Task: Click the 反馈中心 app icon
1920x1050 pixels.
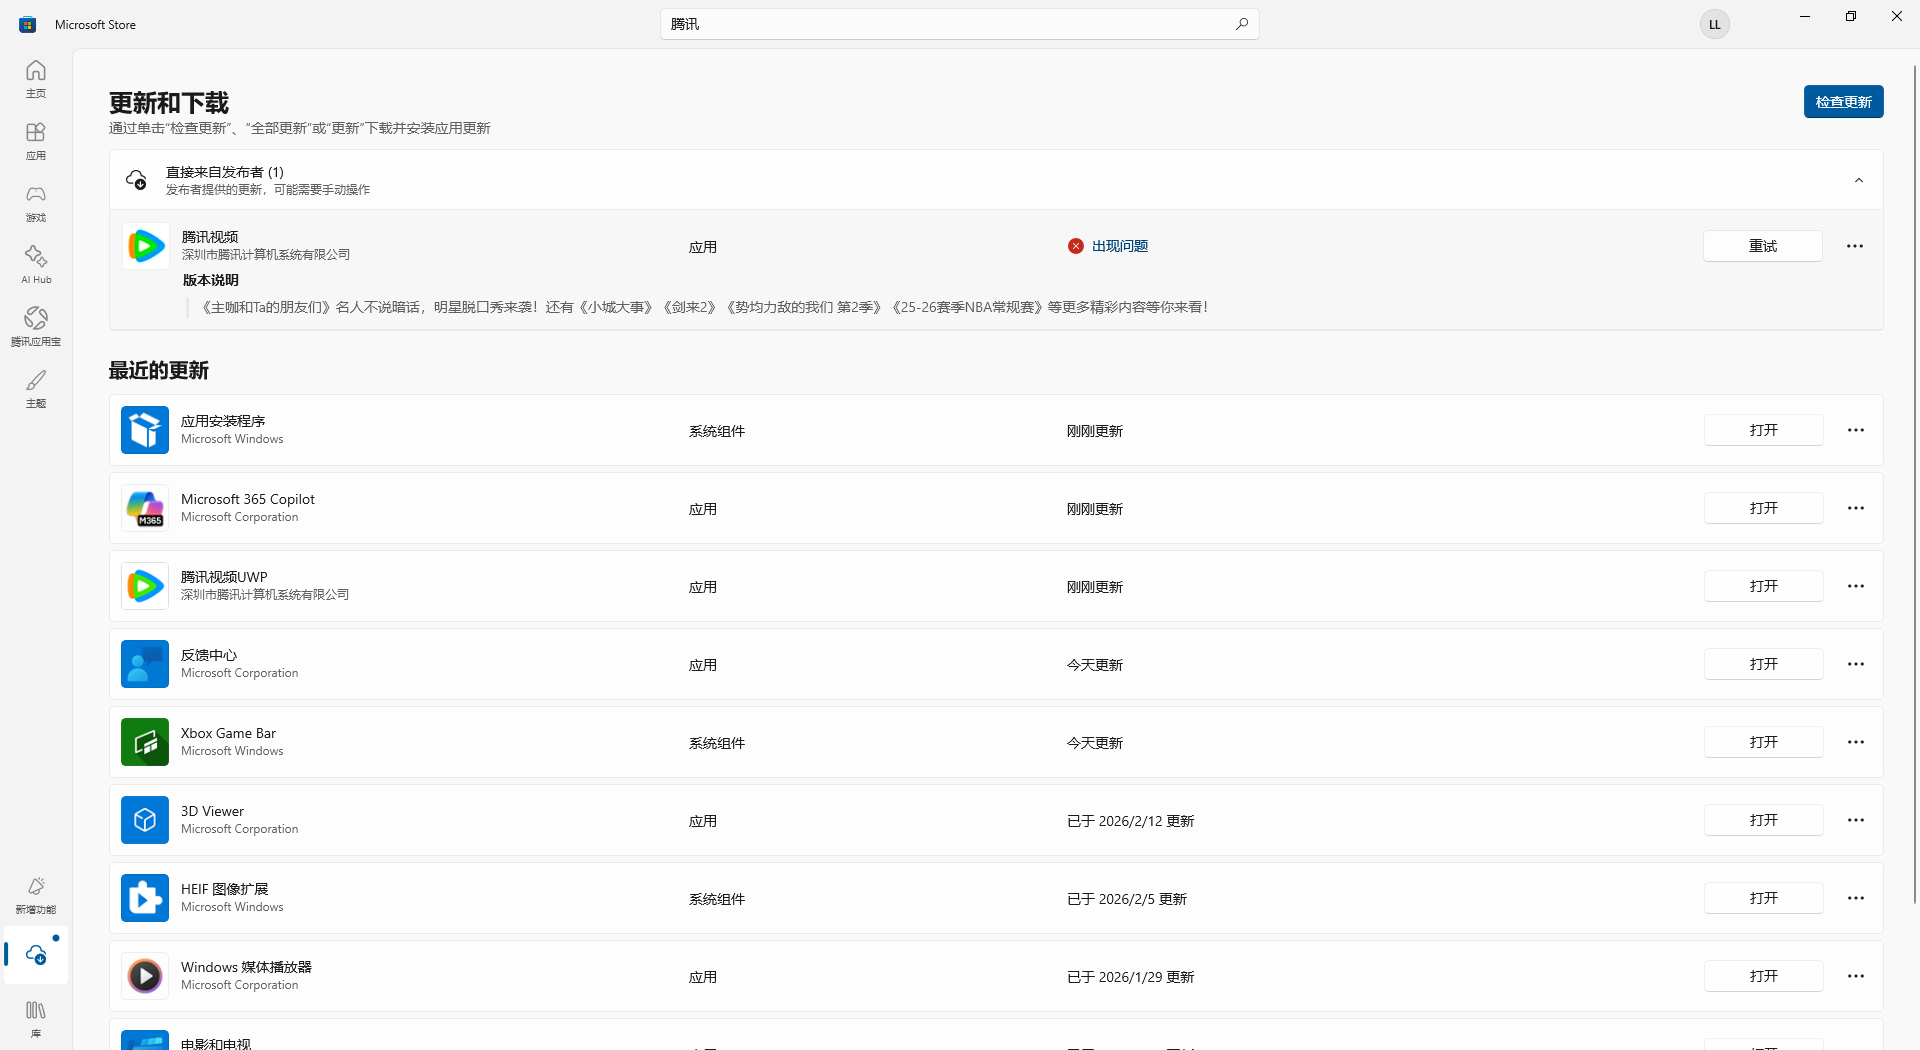Action: pyautogui.click(x=145, y=664)
